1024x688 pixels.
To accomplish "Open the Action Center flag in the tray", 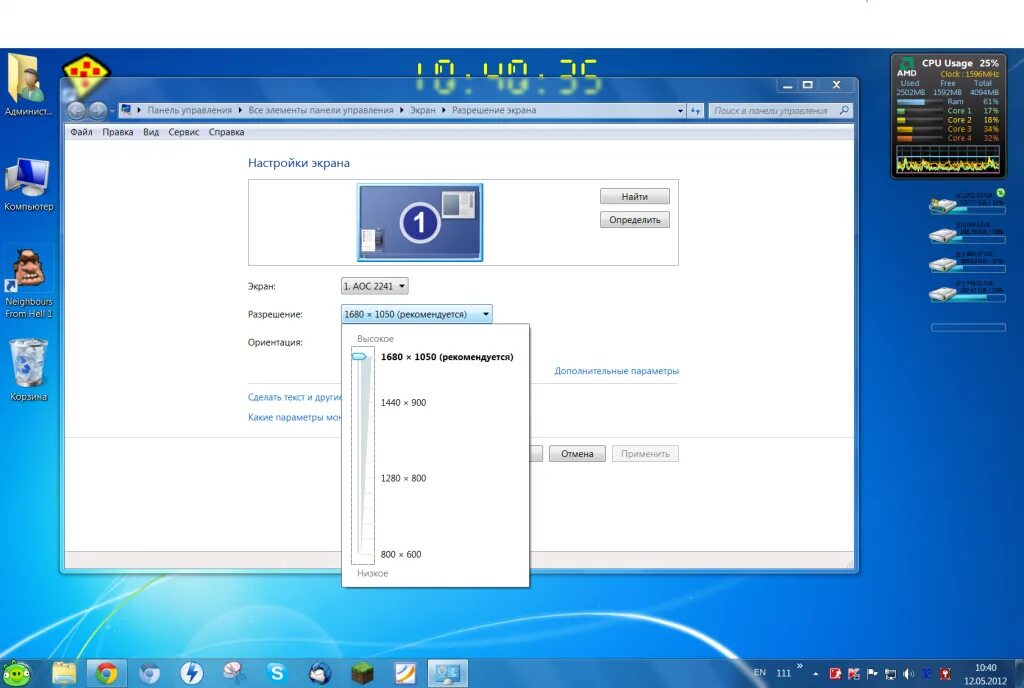I will pyautogui.click(x=872, y=673).
